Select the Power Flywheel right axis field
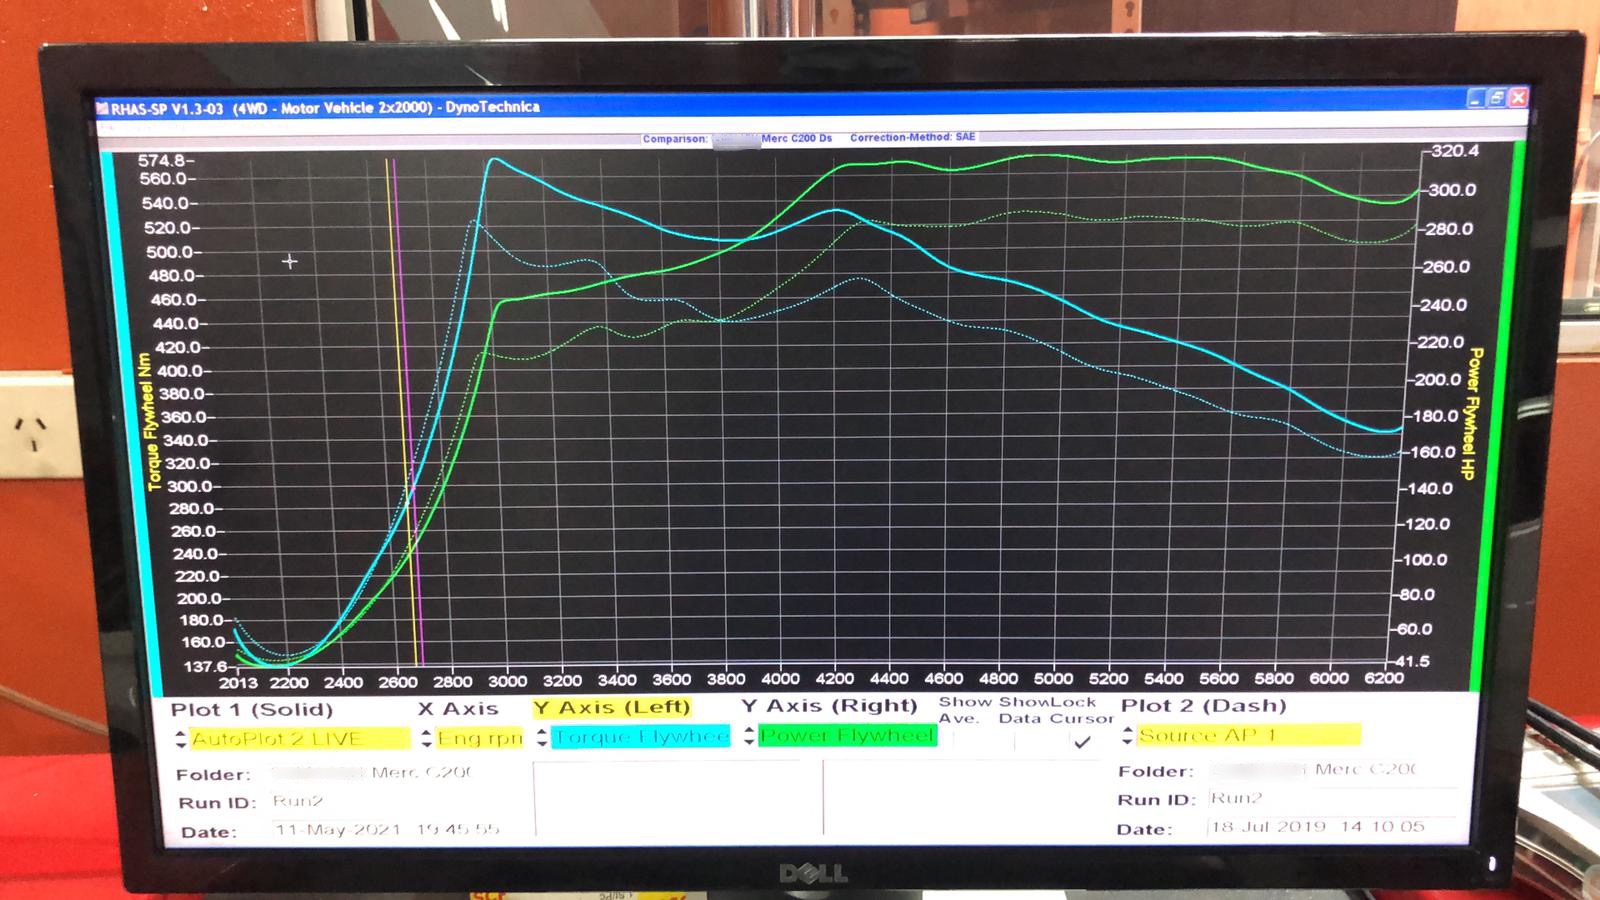 (847, 736)
